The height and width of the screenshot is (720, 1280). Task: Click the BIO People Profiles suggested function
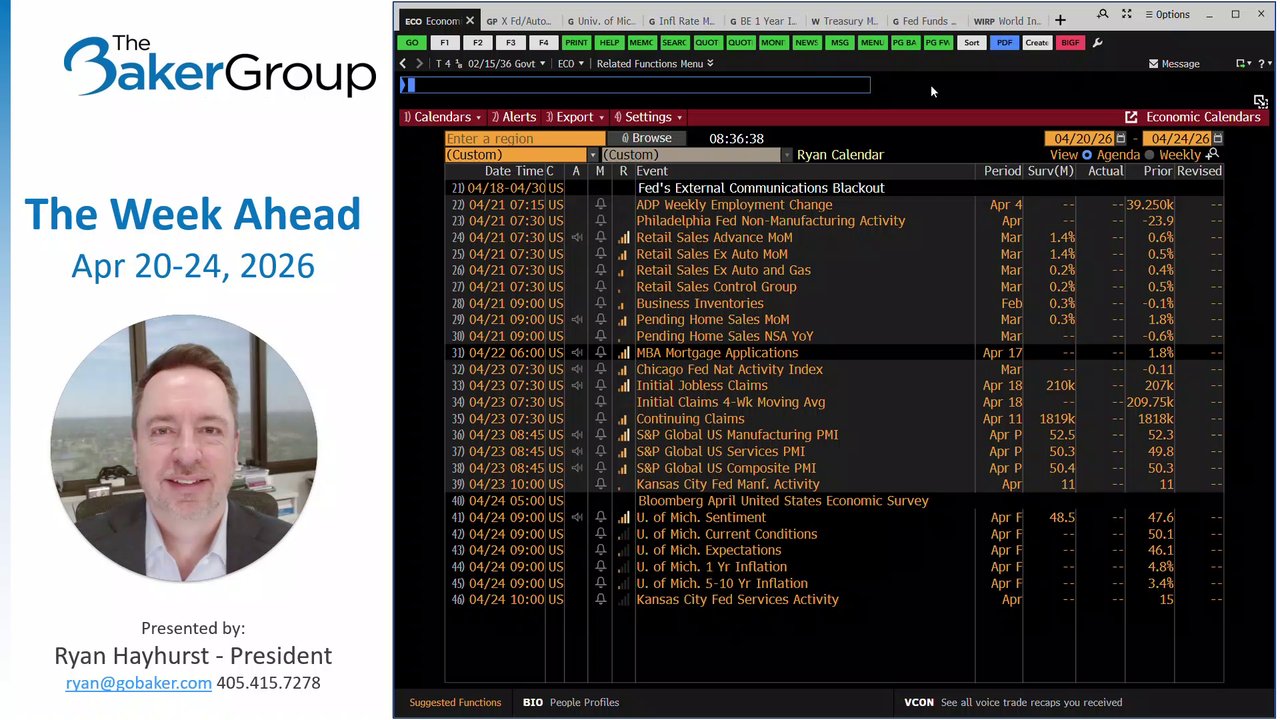pyautogui.click(x=571, y=702)
